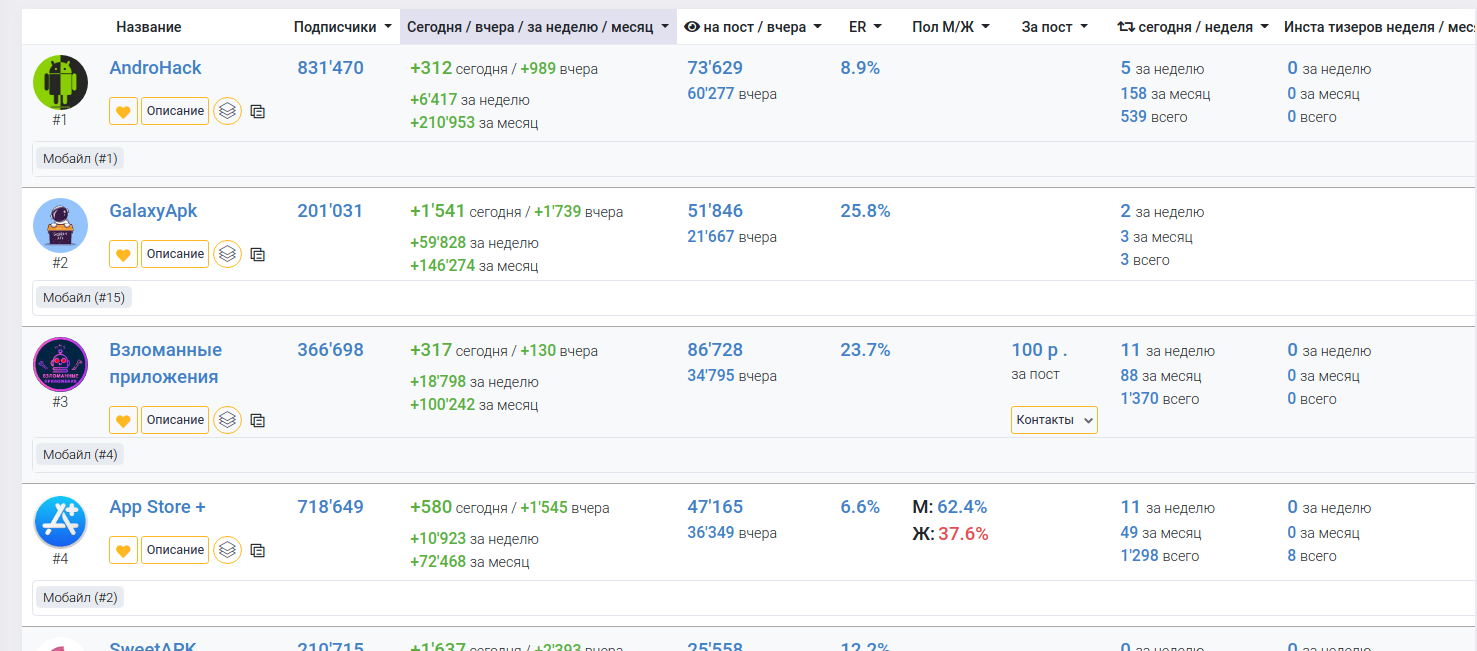Select 'Сегодня / вчера / за неделю / месяц' header
1477x651 pixels.
point(538,27)
